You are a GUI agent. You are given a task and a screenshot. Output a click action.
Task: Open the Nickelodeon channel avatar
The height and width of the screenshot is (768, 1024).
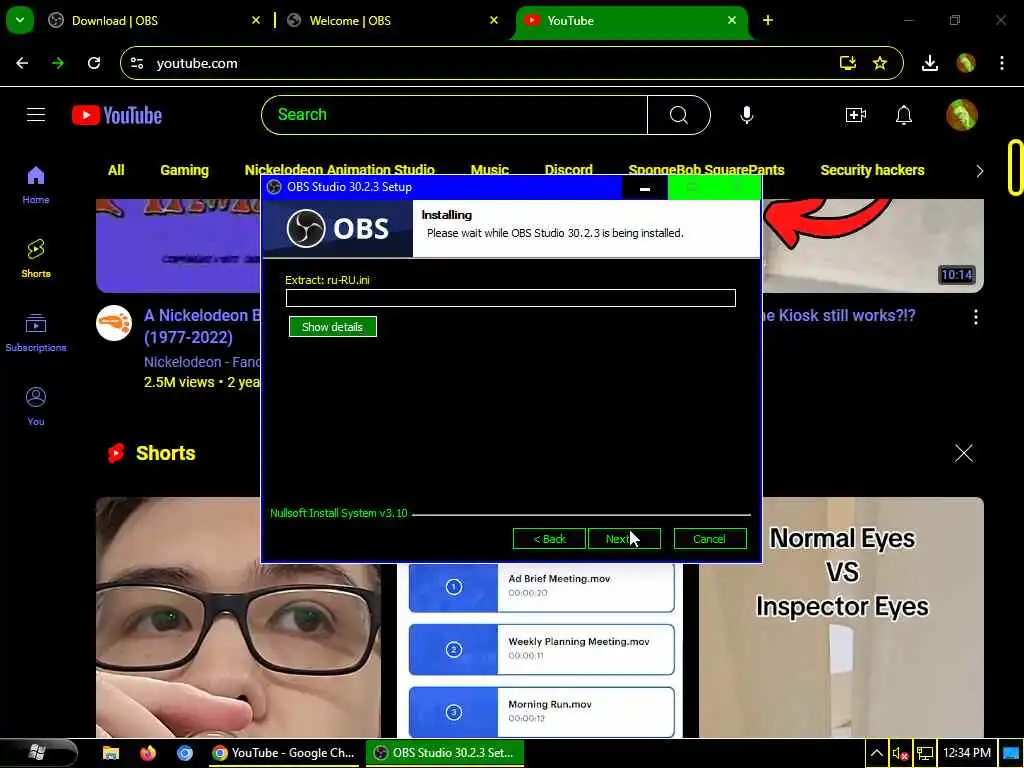click(x=114, y=323)
